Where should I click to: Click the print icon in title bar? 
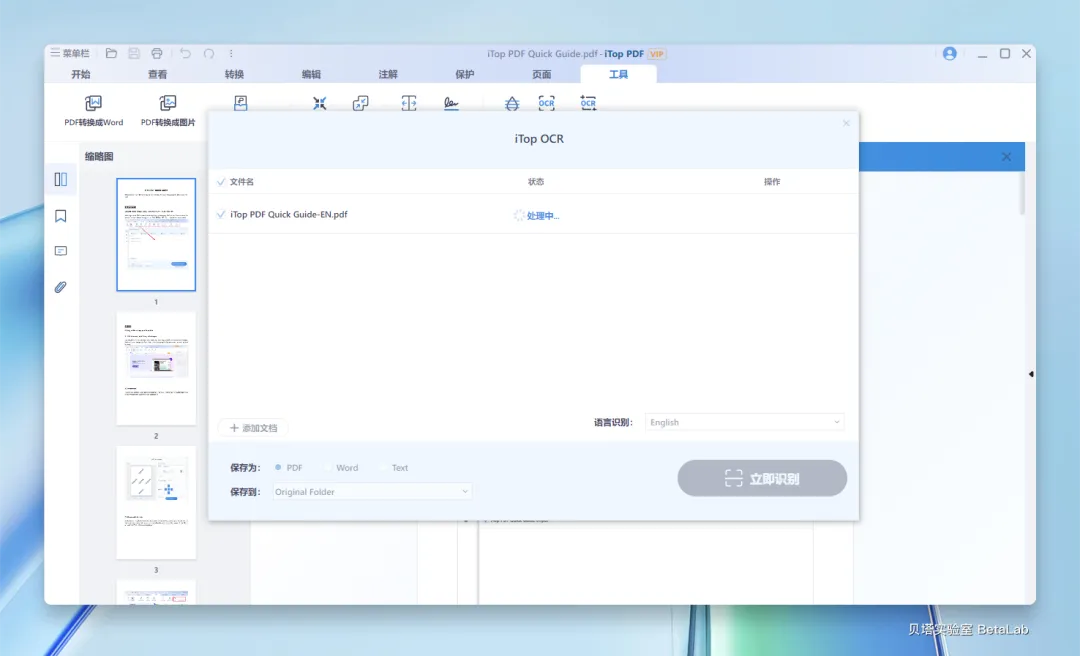click(x=157, y=53)
